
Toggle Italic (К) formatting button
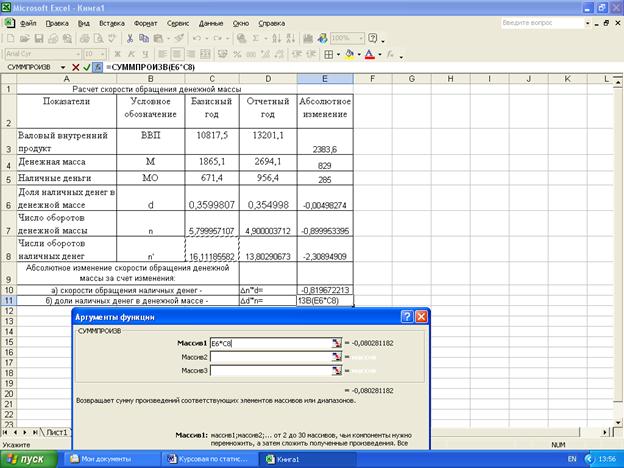click(131, 54)
